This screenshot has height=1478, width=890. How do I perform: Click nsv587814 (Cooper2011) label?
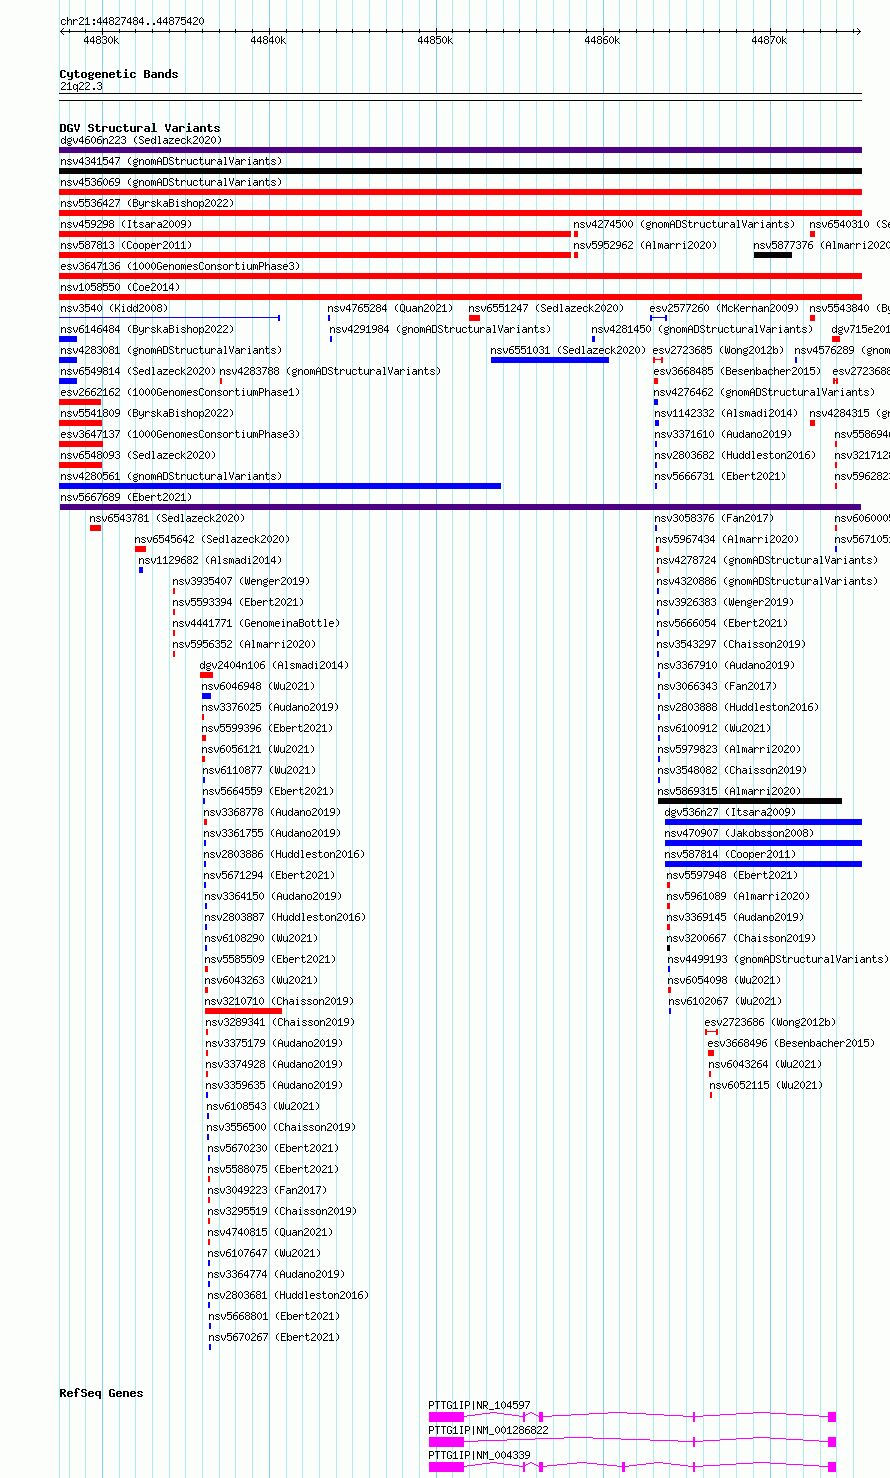(x=730, y=854)
